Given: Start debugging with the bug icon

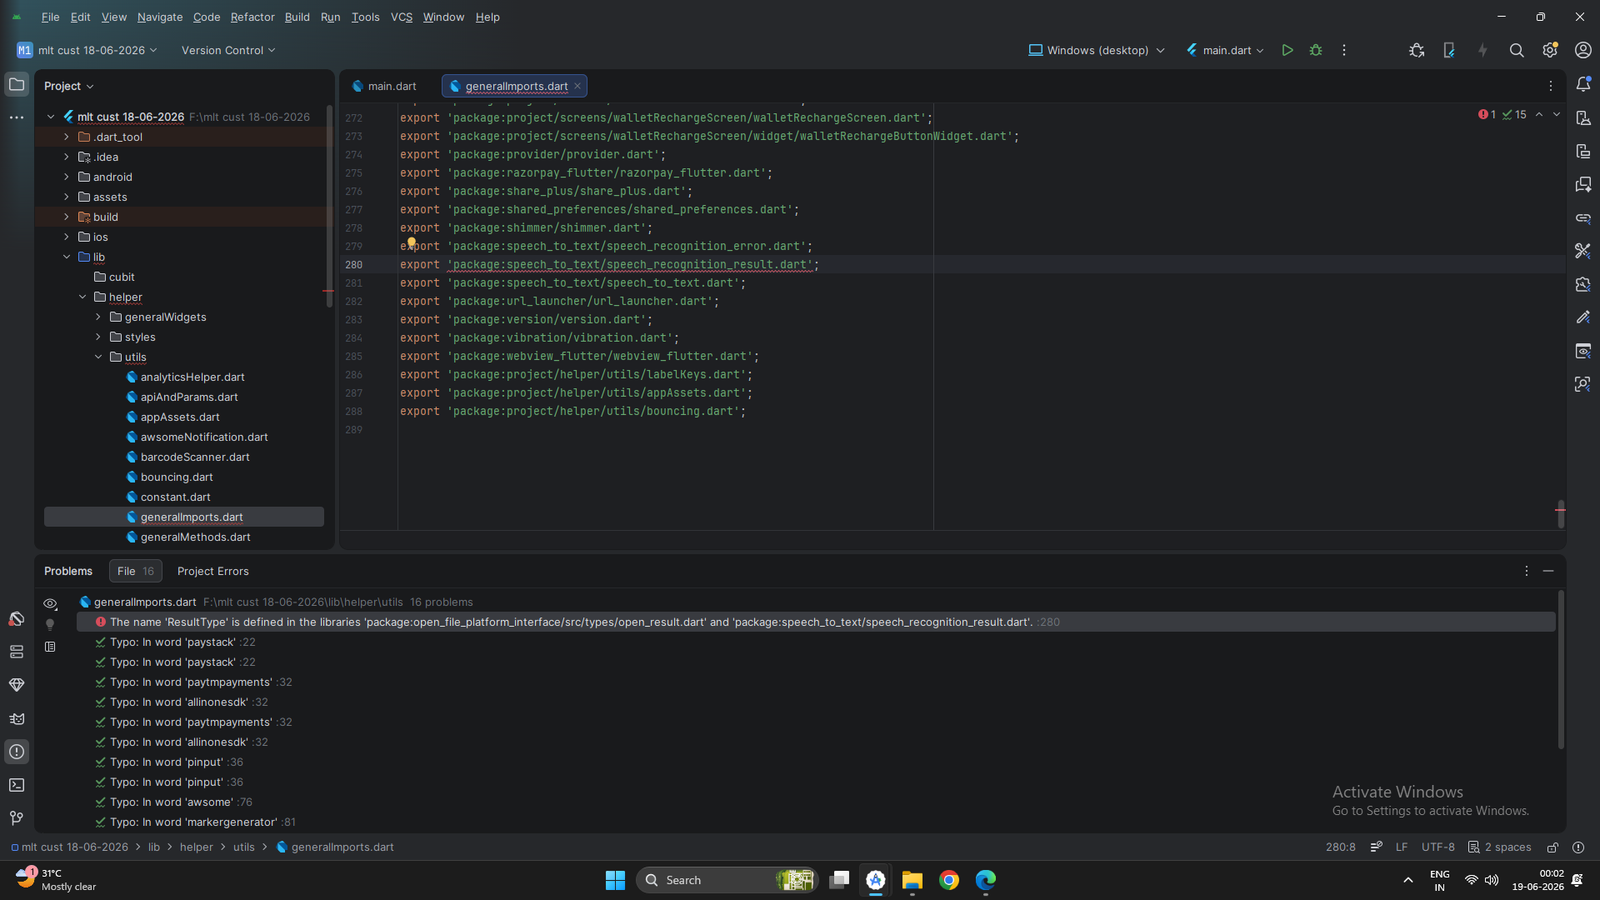Looking at the screenshot, I should click(x=1316, y=50).
